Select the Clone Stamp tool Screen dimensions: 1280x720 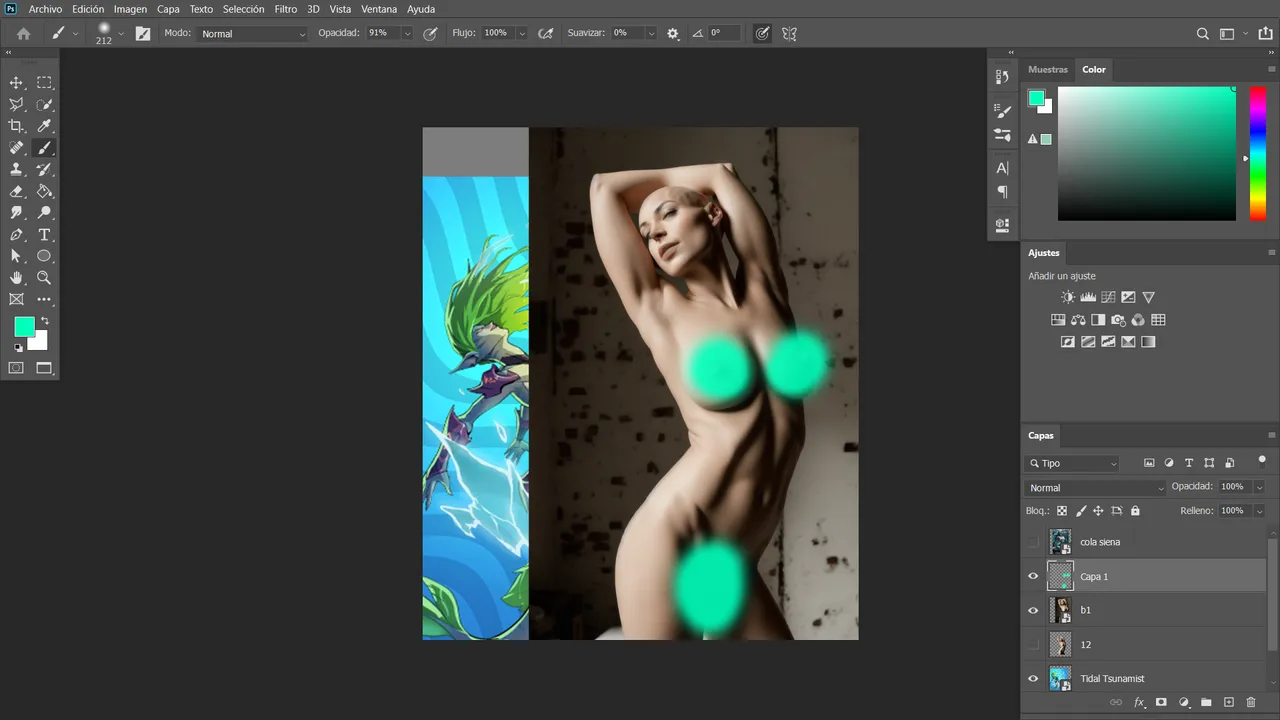pos(16,170)
